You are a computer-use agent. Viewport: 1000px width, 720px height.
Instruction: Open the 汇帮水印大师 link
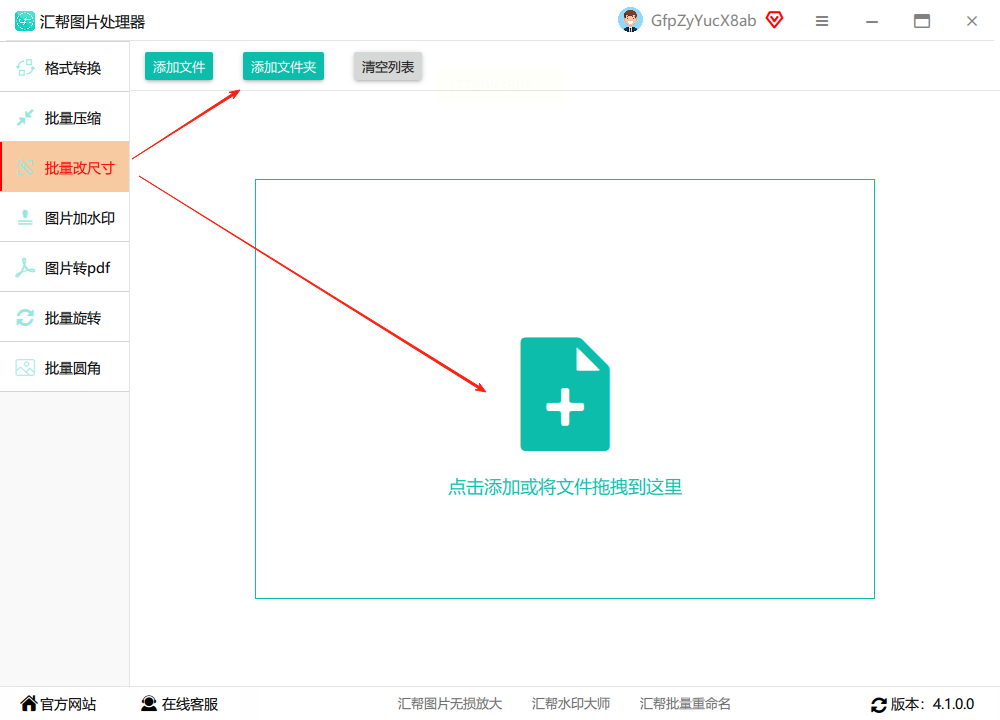coord(571,704)
